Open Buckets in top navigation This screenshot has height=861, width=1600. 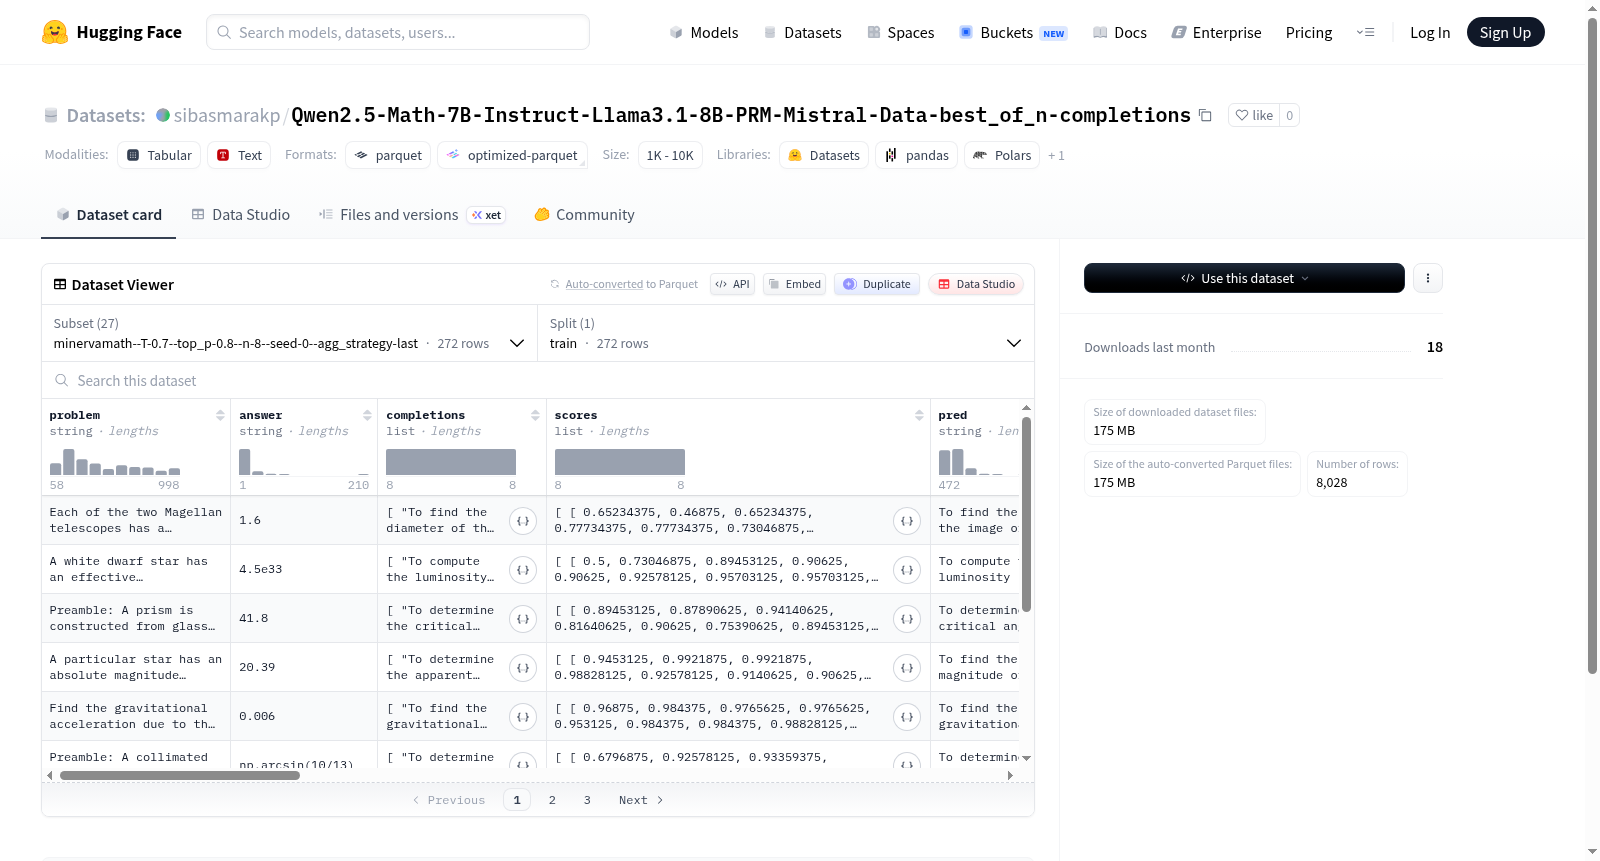point(1013,33)
